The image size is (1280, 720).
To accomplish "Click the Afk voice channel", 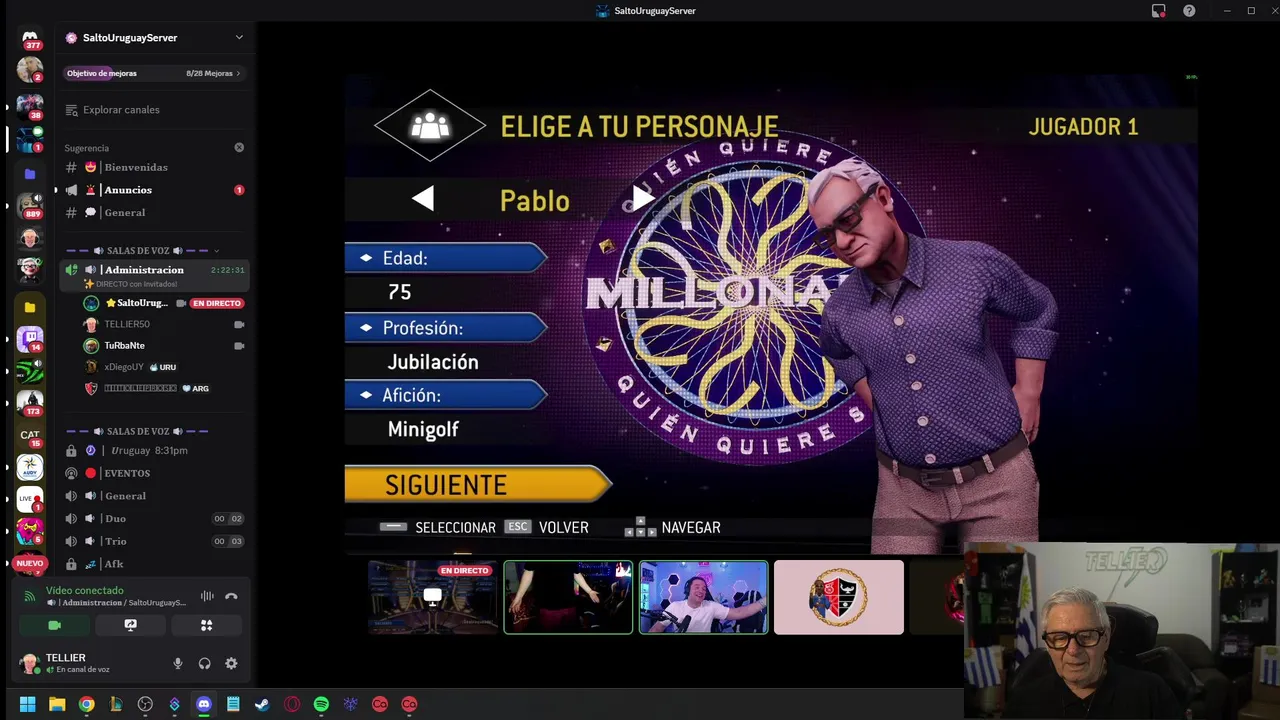I will (x=153, y=564).
